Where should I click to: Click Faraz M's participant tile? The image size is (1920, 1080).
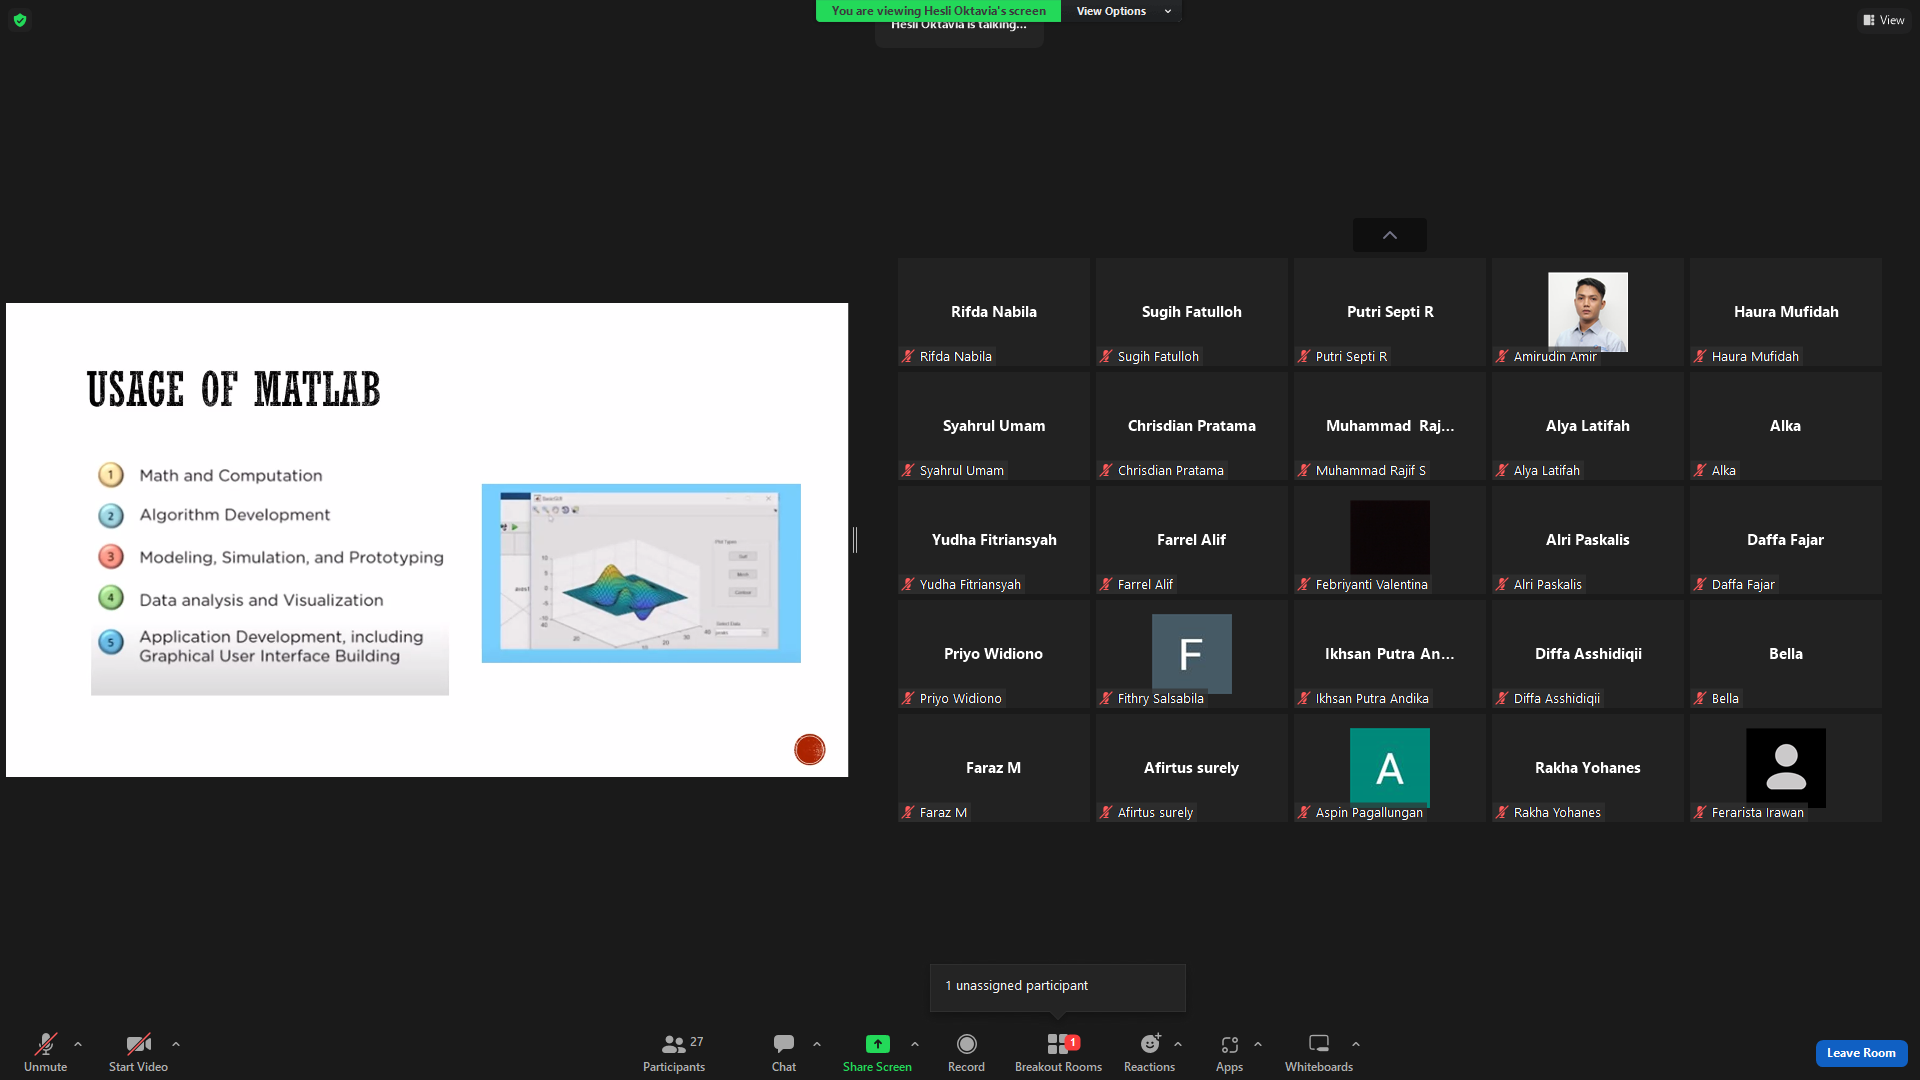point(994,768)
